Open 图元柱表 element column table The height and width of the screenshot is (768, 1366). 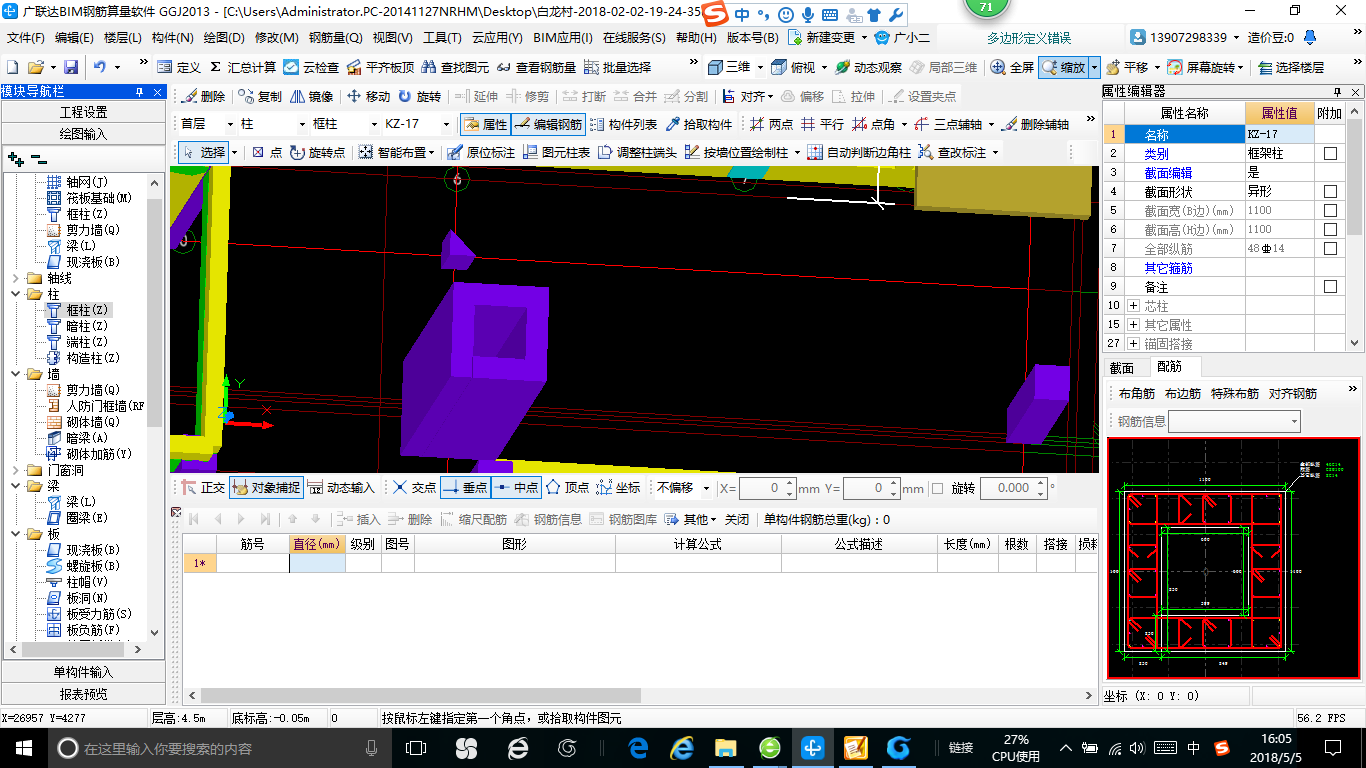pos(556,152)
